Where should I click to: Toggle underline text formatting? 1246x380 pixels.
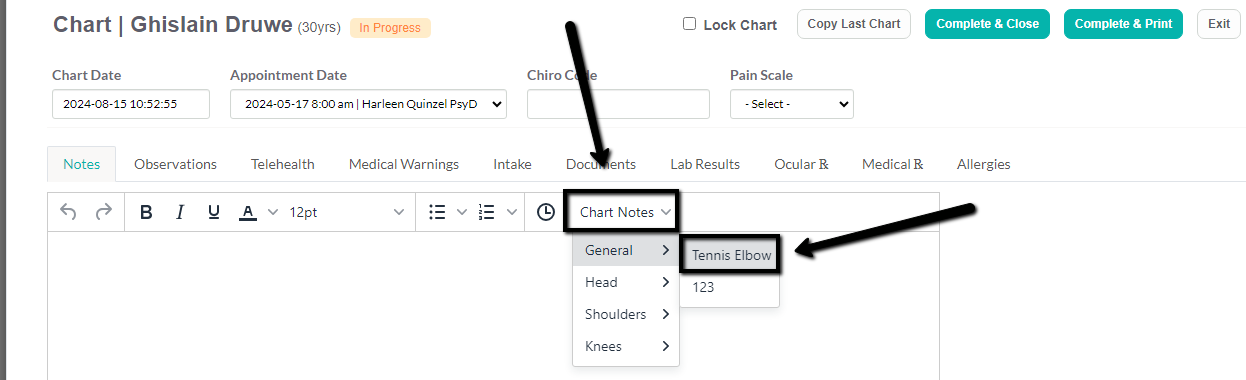click(x=213, y=212)
